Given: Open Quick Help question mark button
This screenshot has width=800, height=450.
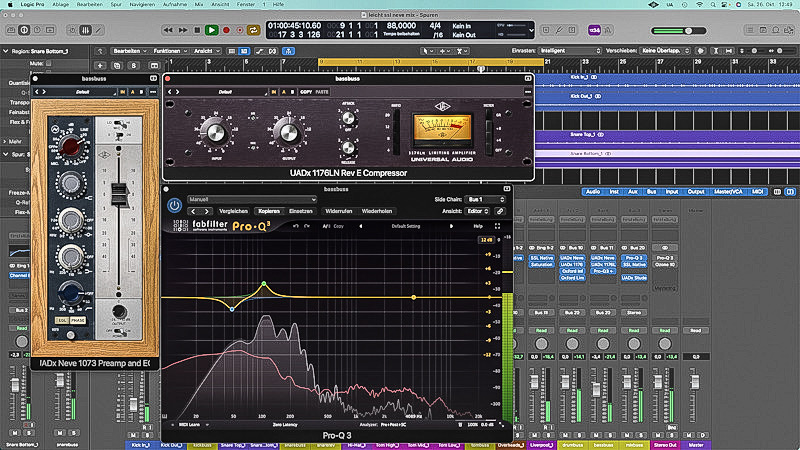Looking at the screenshot, I should [37, 30].
